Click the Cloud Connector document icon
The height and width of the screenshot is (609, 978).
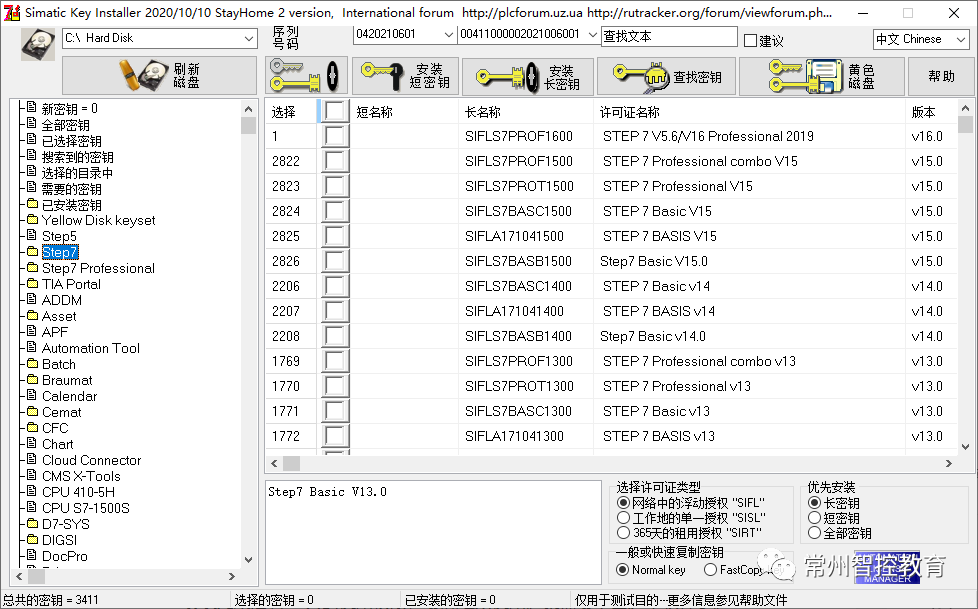(32, 459)
